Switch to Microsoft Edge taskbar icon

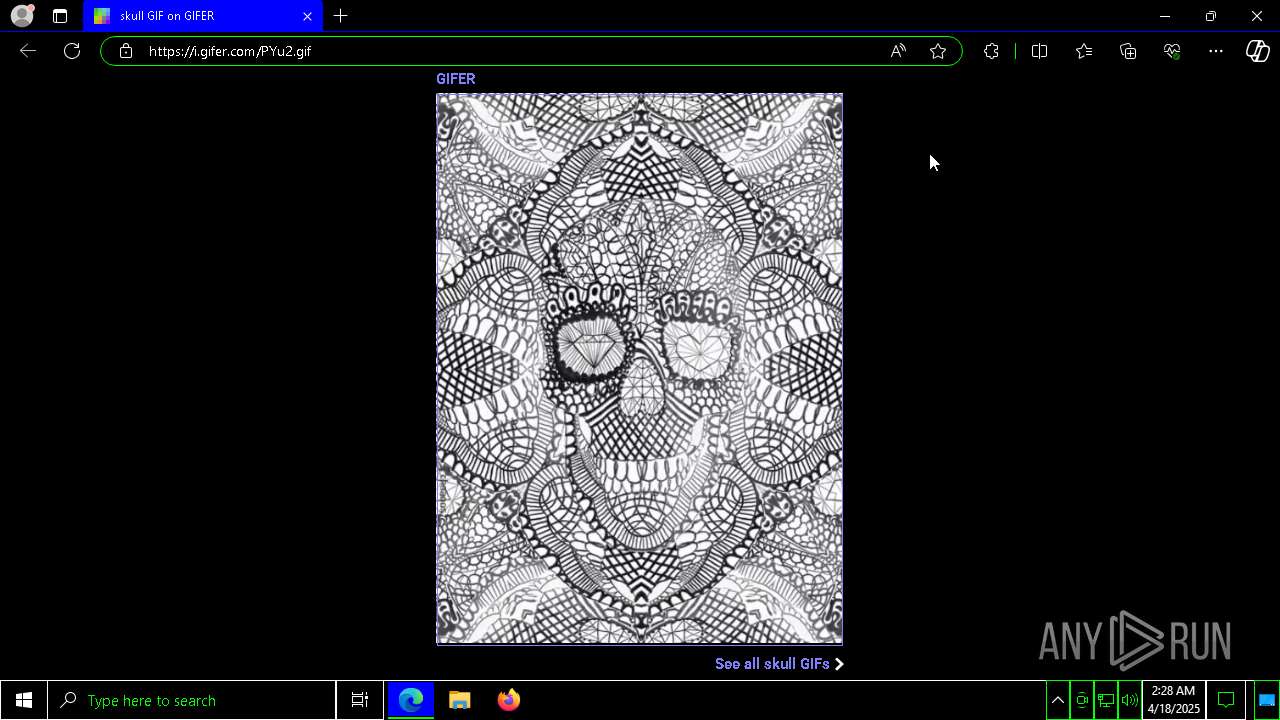[x=411, y=700]
